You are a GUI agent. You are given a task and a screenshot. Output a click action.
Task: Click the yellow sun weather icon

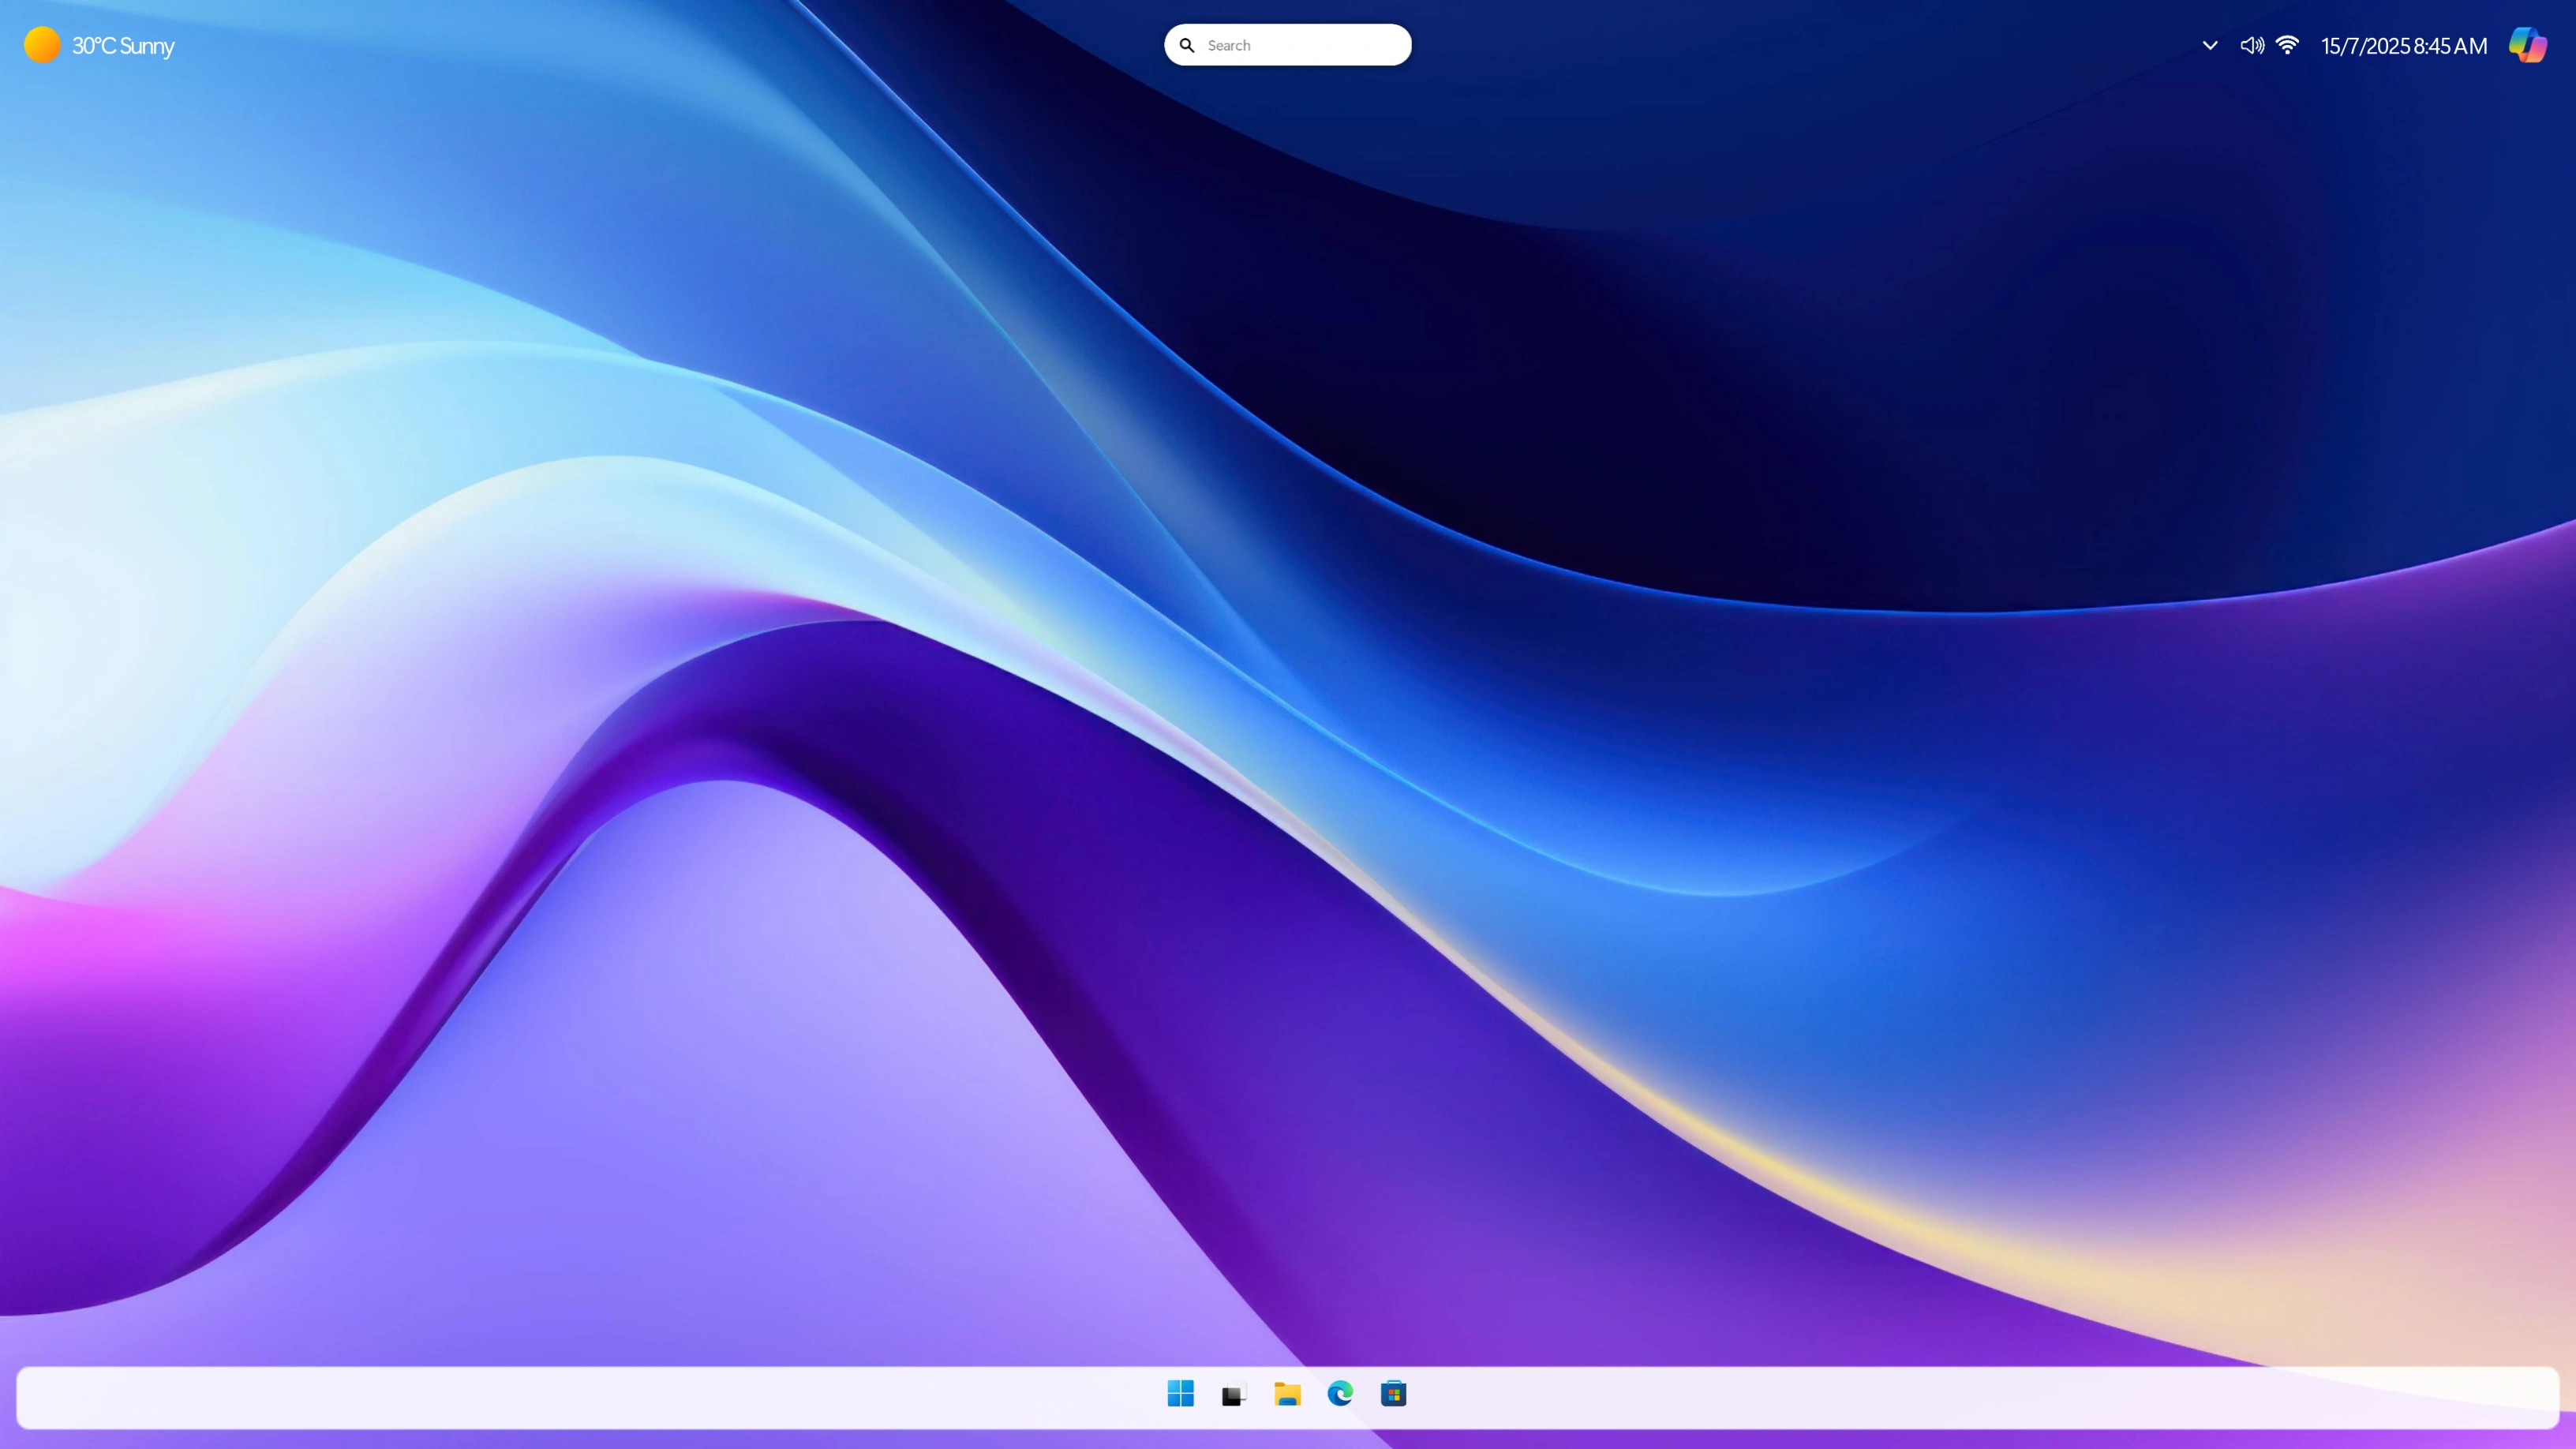point(42,45)
